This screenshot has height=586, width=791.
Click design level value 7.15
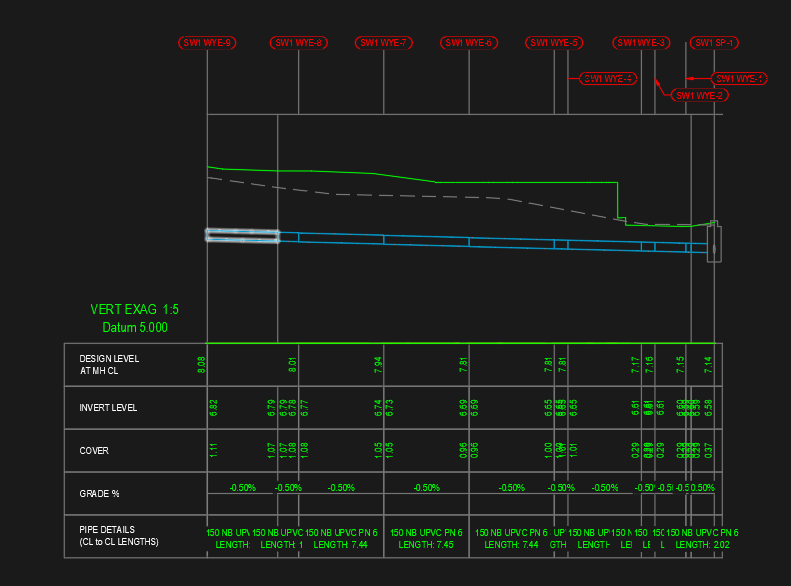coord(681,365)
